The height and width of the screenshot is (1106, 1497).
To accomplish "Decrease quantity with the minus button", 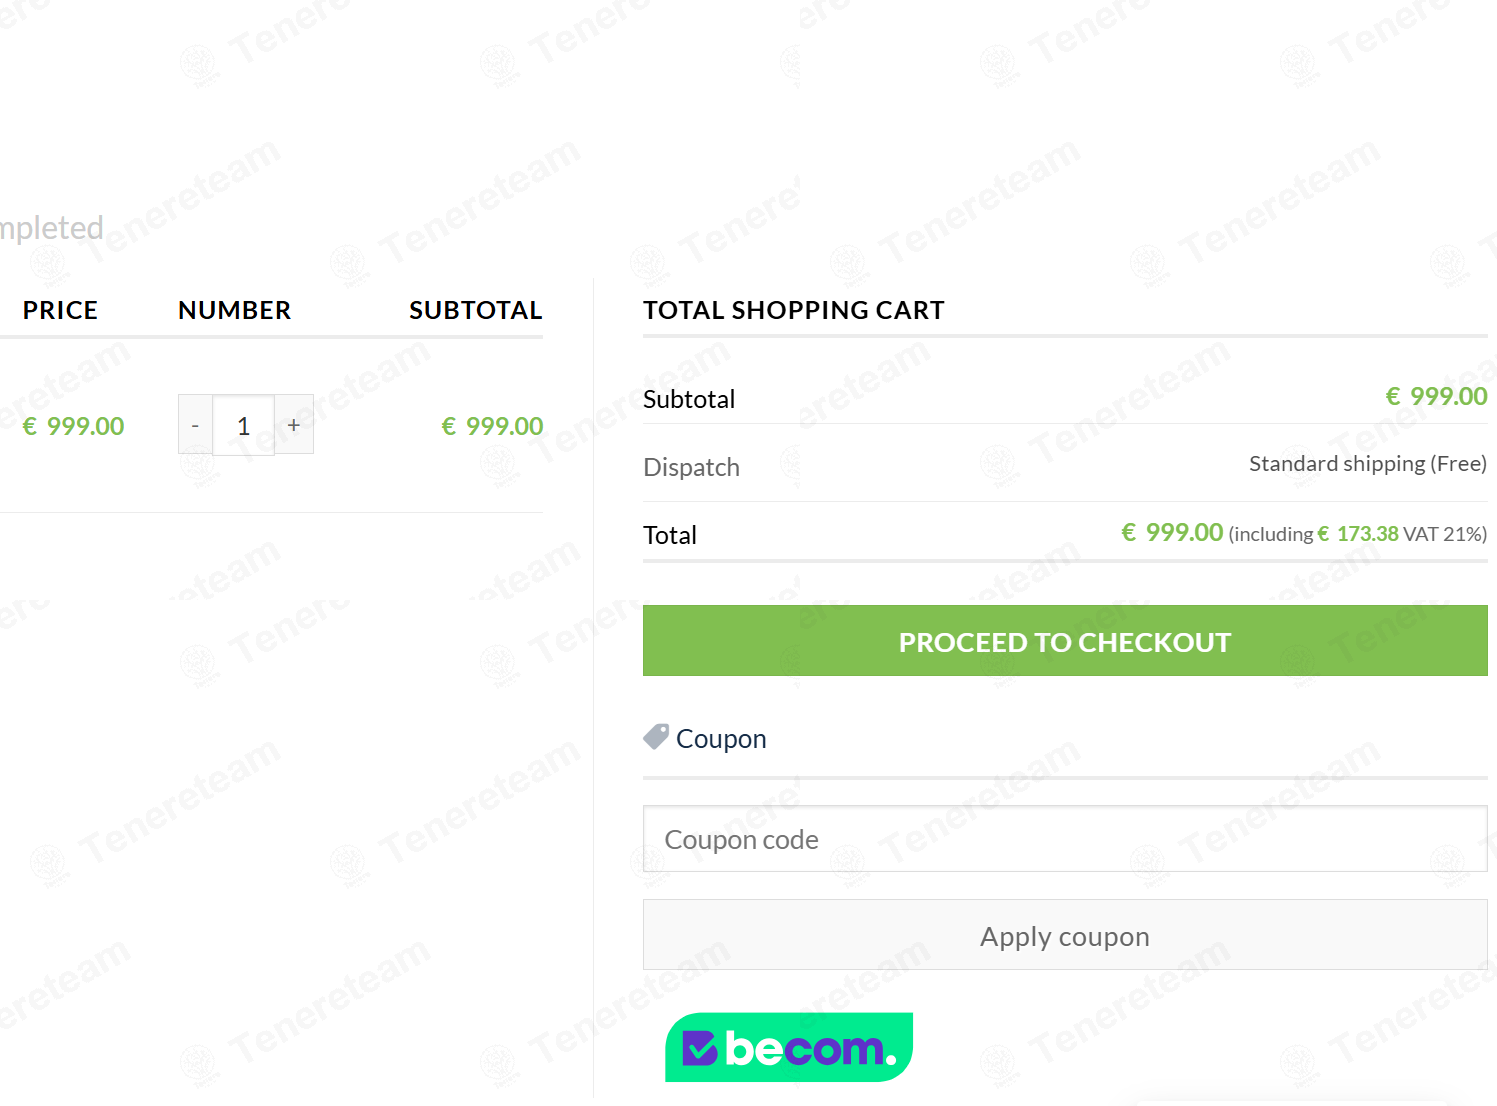I will (x=195, y=425).
